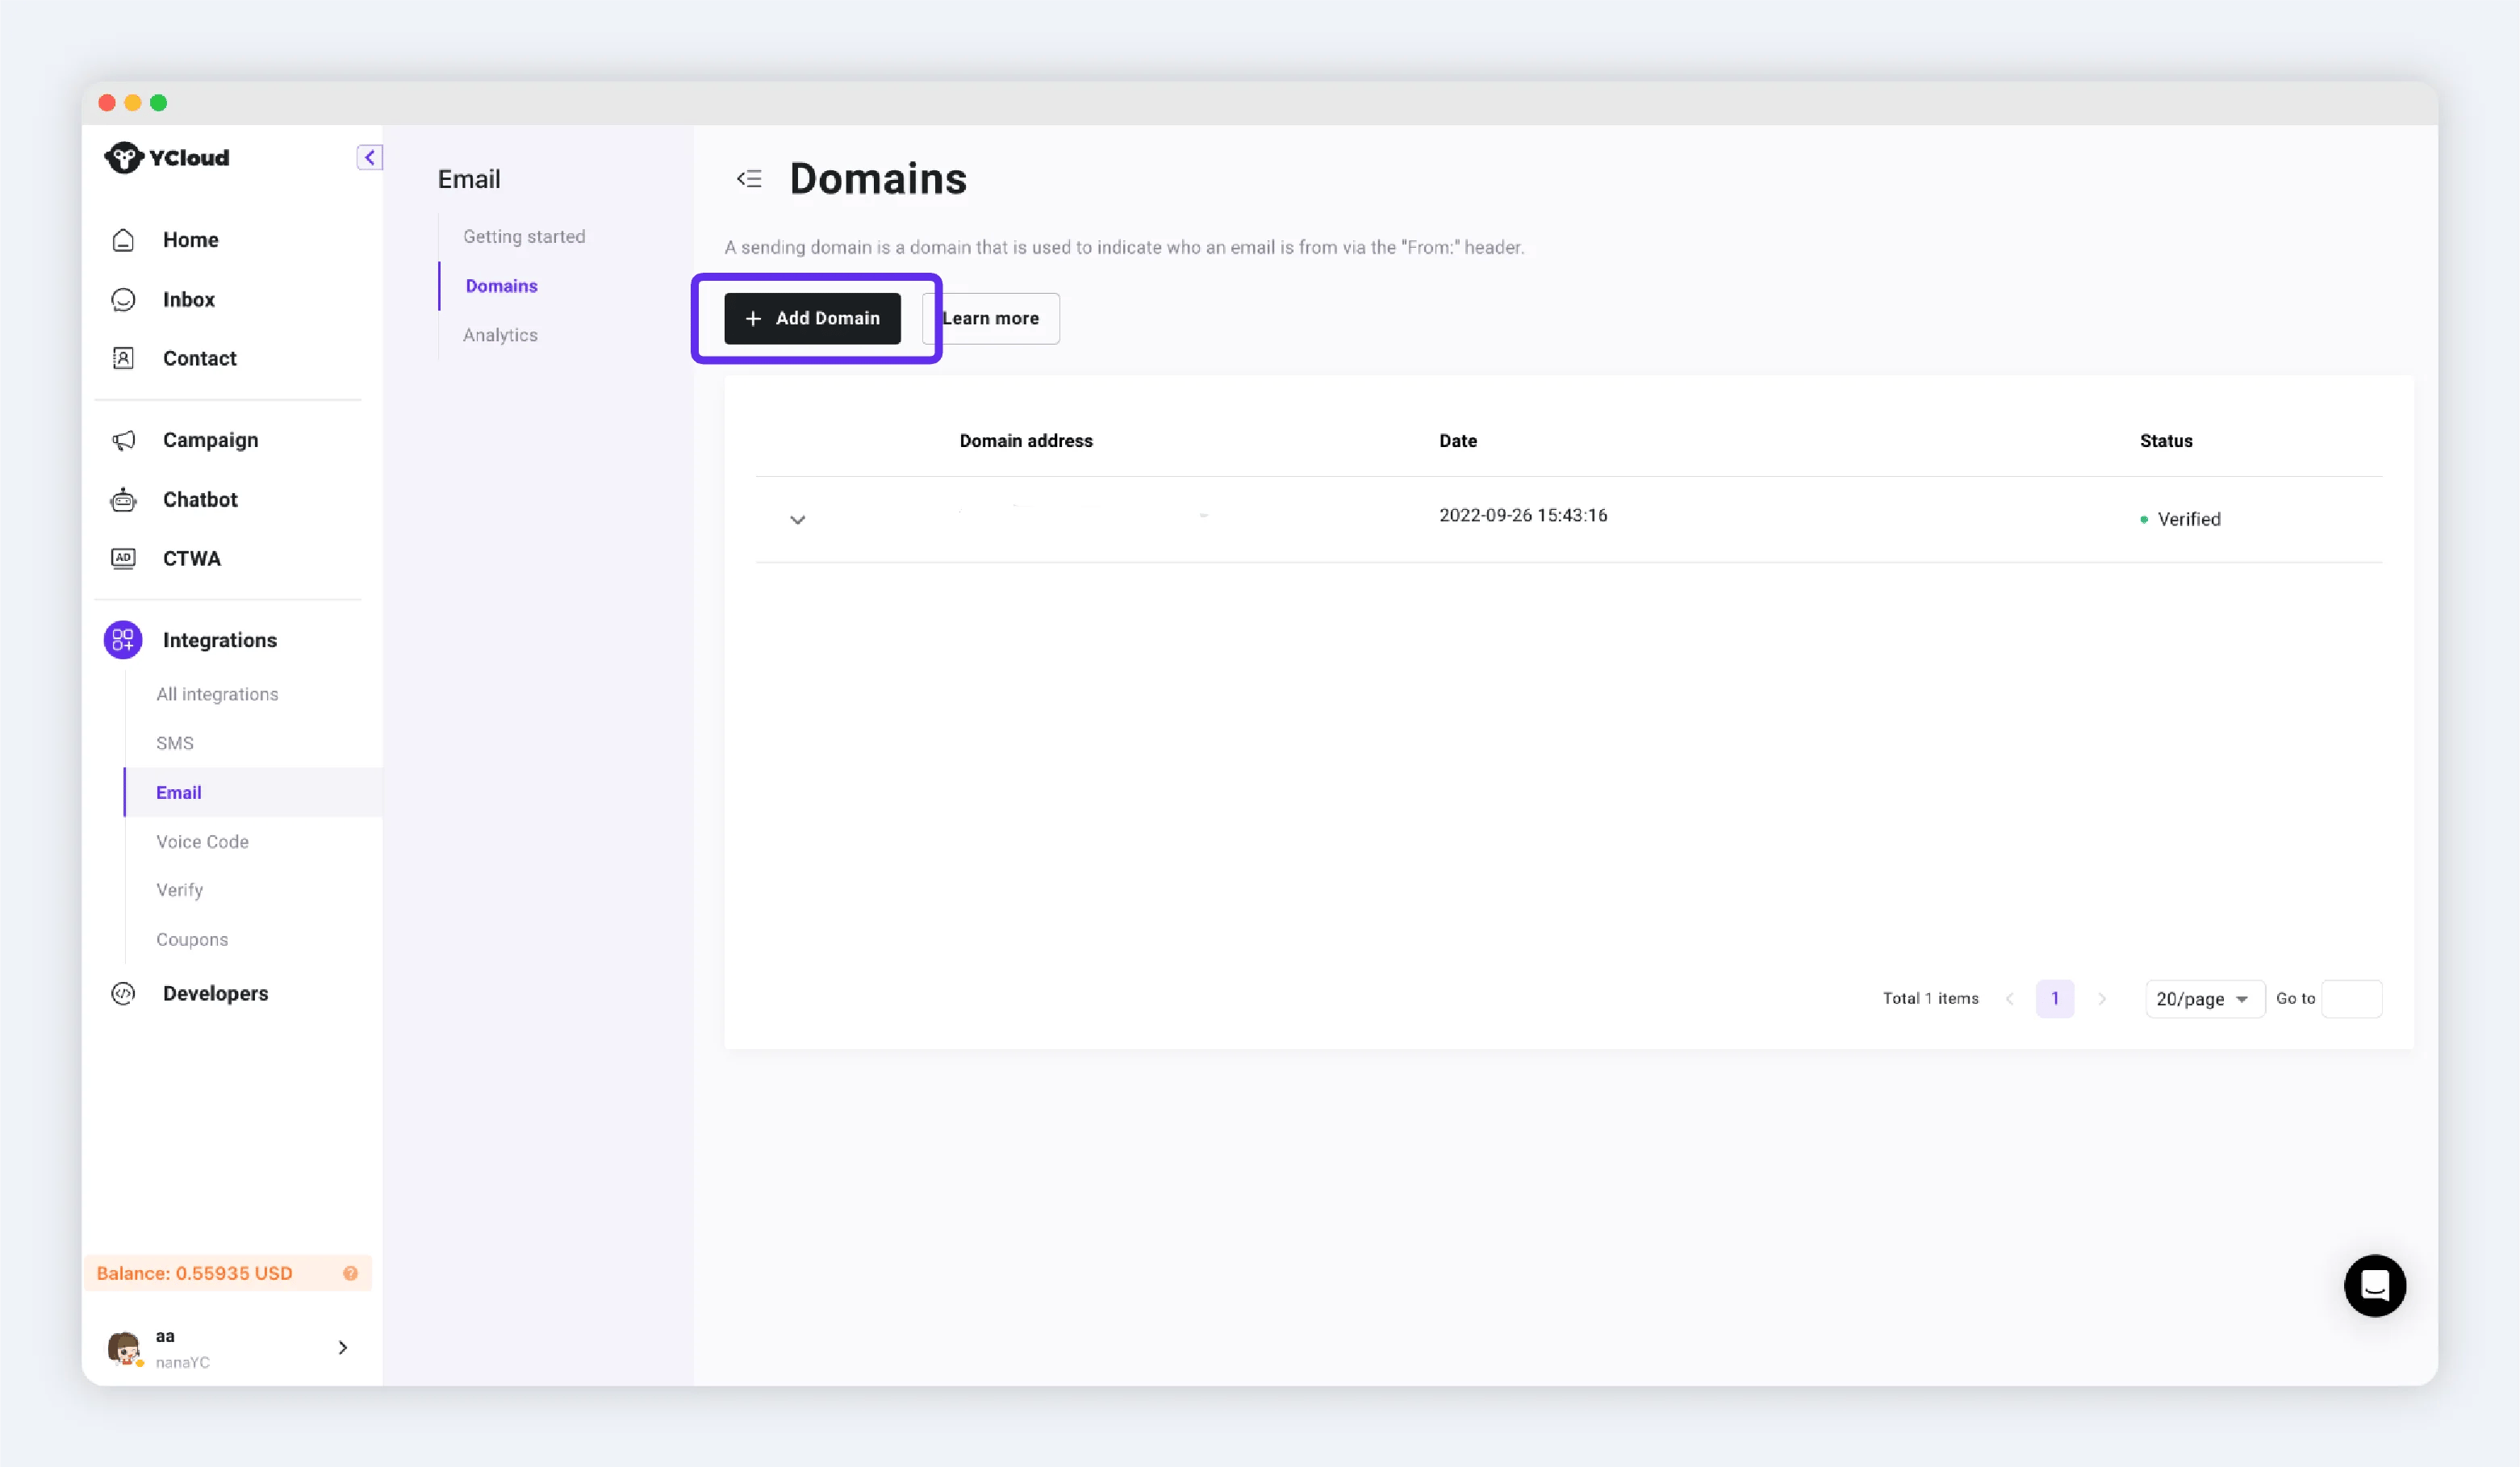Go to previous page arrow
Screen dimensions: 2520x1467
[x=2009, y=998]
